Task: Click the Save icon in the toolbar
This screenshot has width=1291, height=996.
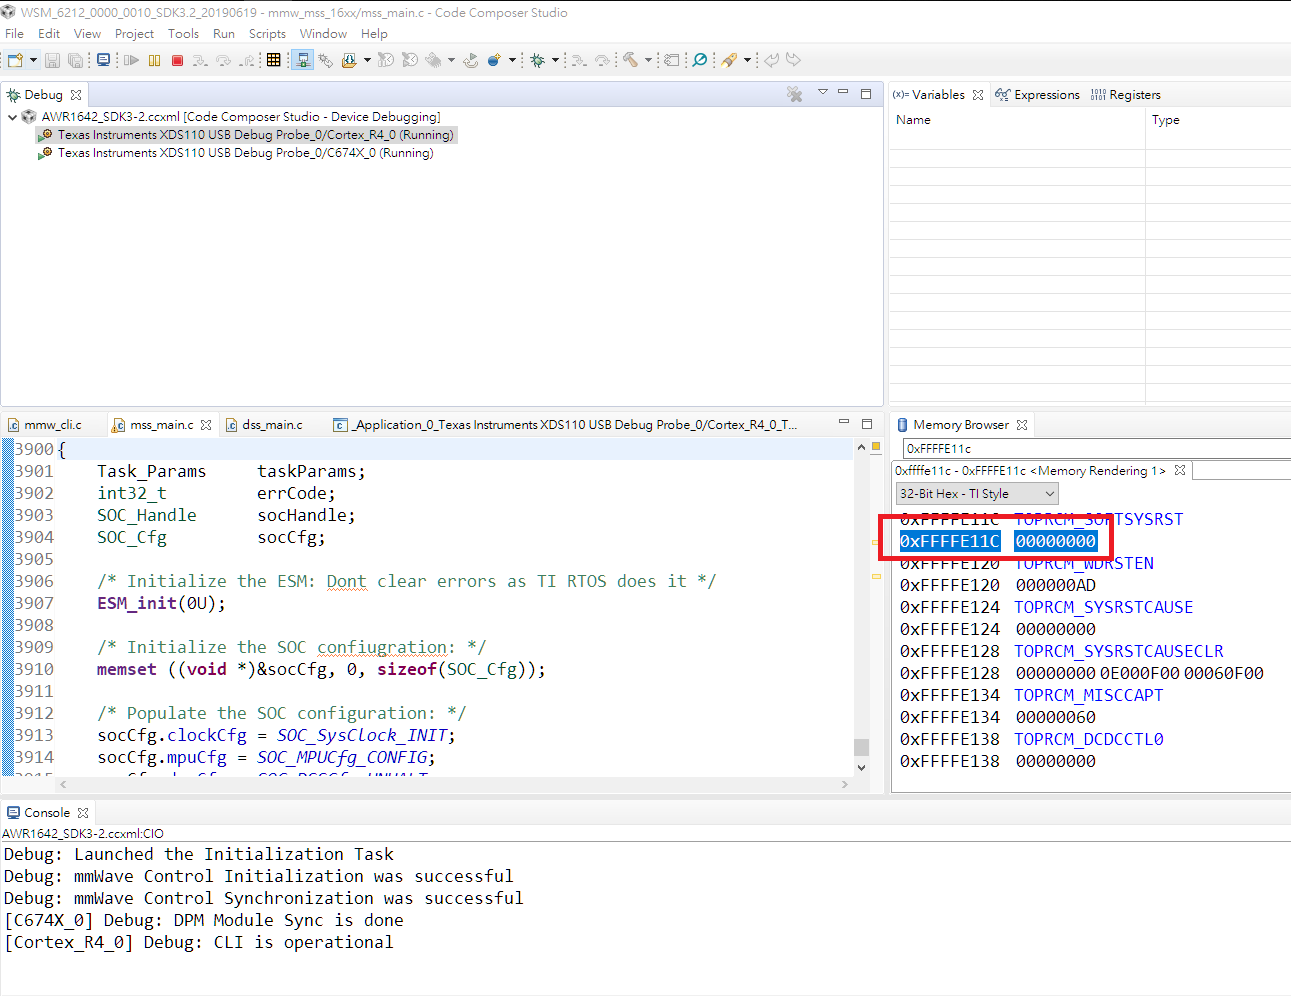Action: (x=53, y=61)
